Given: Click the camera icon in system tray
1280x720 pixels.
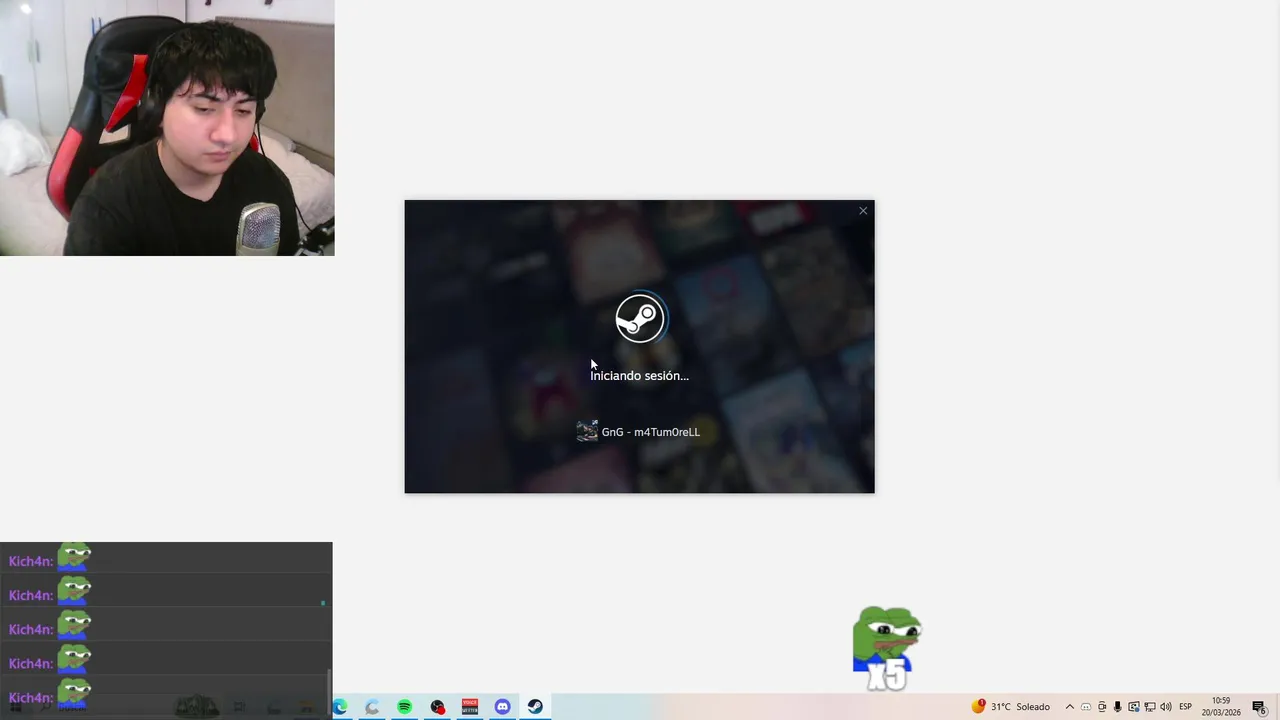Looking at the screenshot, I should pyautogui.click(x=1102, y=707).
